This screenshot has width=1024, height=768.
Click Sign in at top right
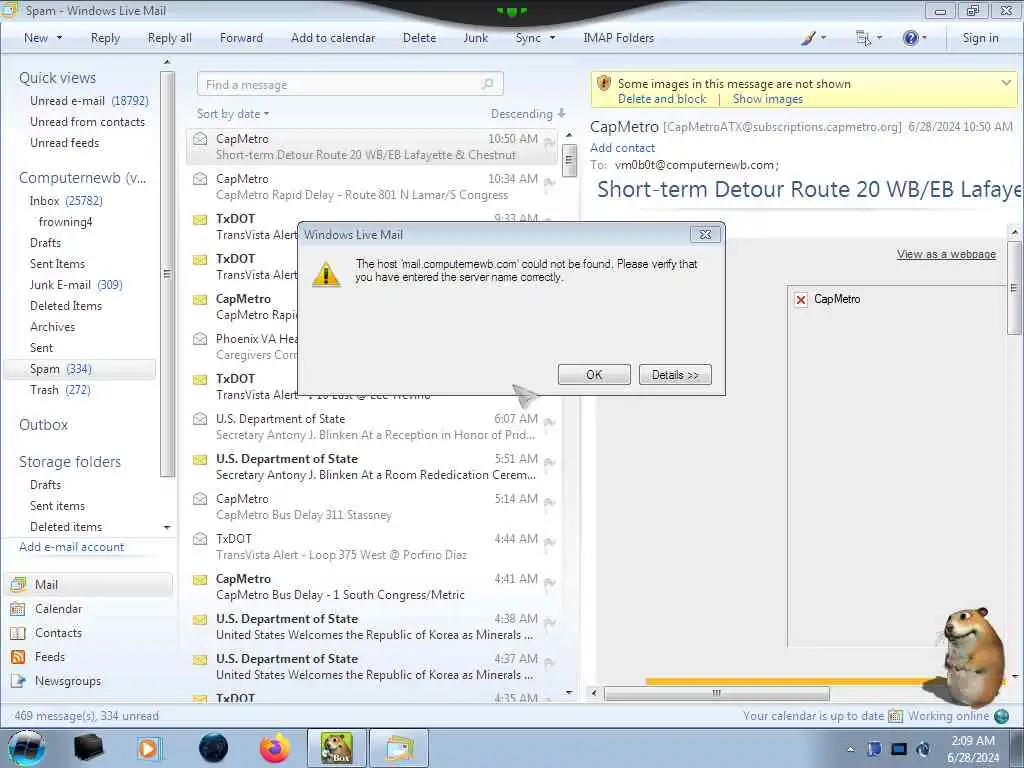click(980, 38)
